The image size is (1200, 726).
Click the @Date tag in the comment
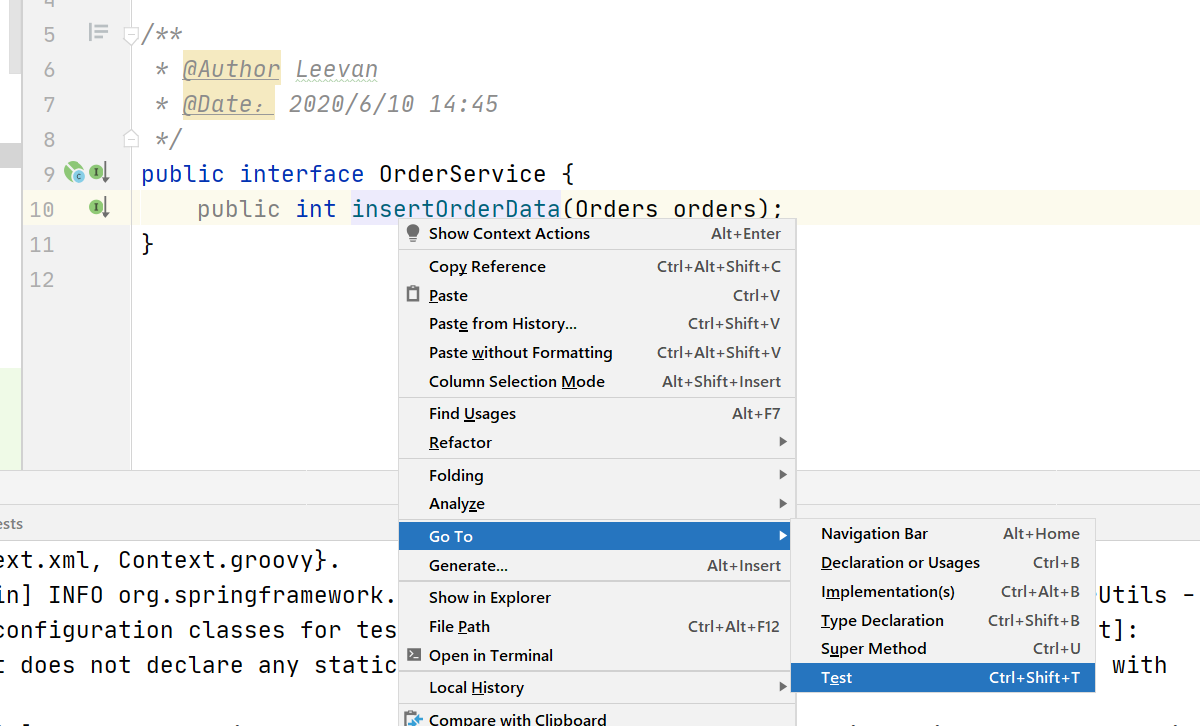(227, 104)
